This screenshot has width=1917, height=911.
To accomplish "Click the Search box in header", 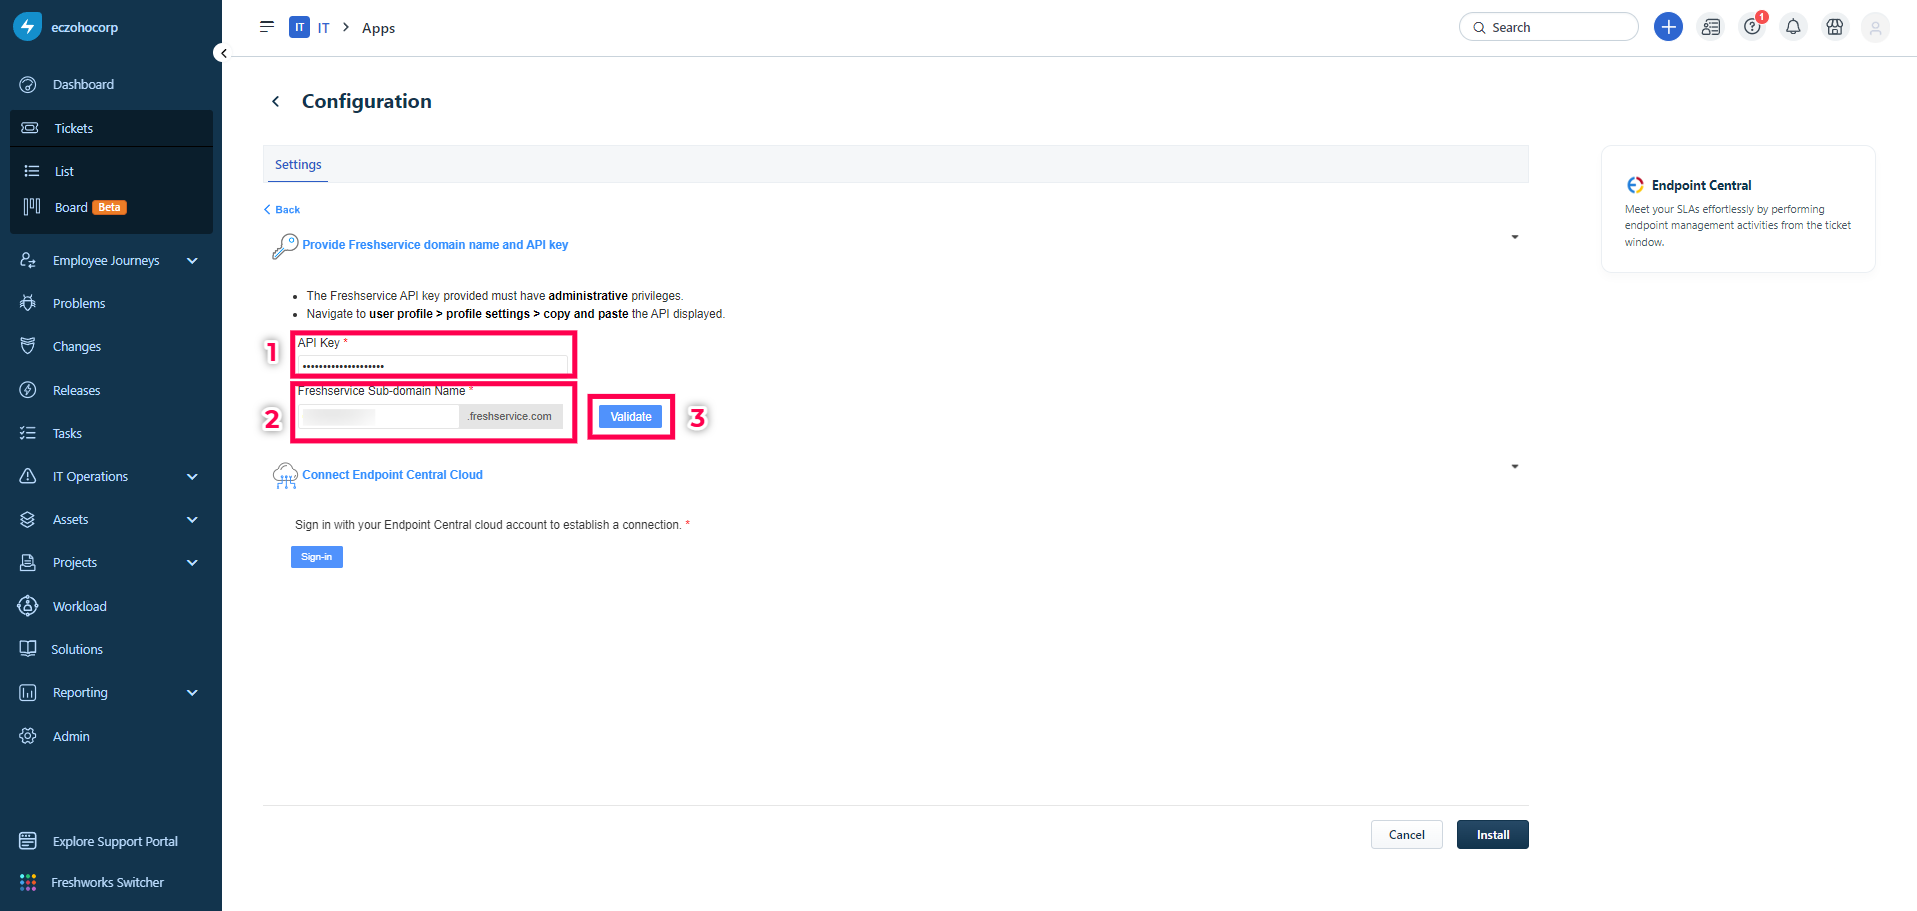I will point(1548,27).
